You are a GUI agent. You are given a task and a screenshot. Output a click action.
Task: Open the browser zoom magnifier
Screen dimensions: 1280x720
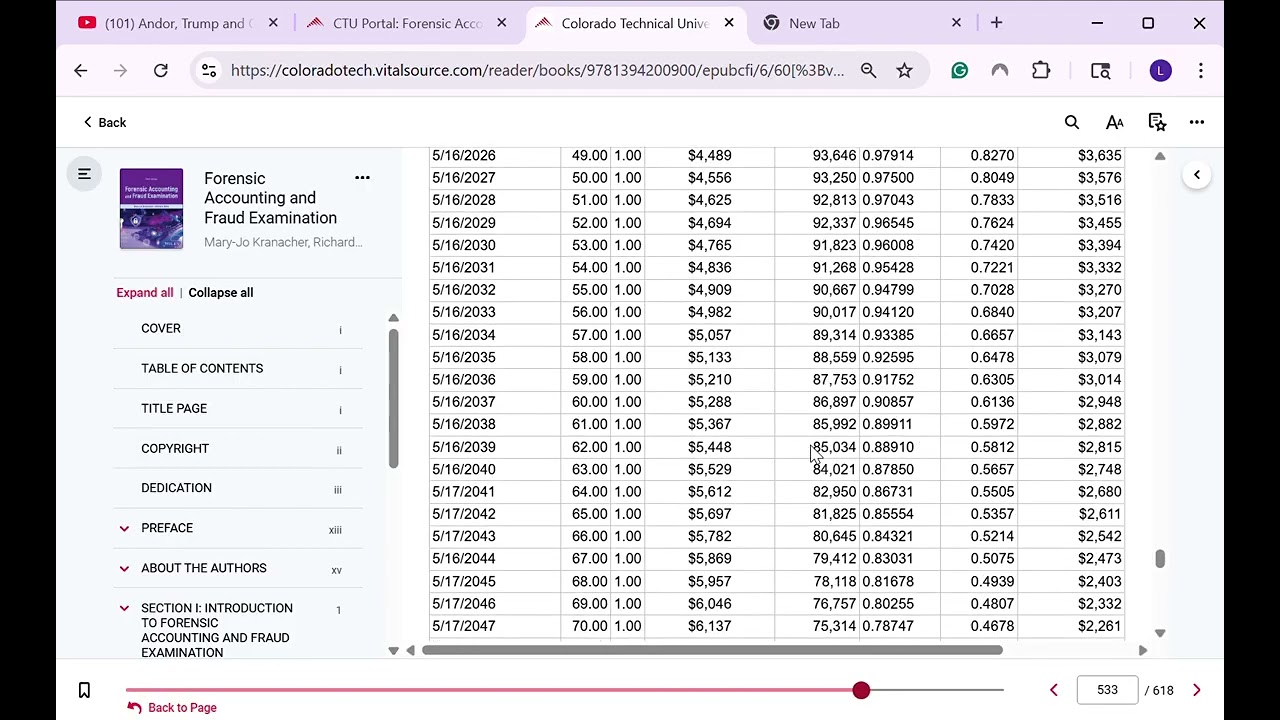(x=868, y=70)
